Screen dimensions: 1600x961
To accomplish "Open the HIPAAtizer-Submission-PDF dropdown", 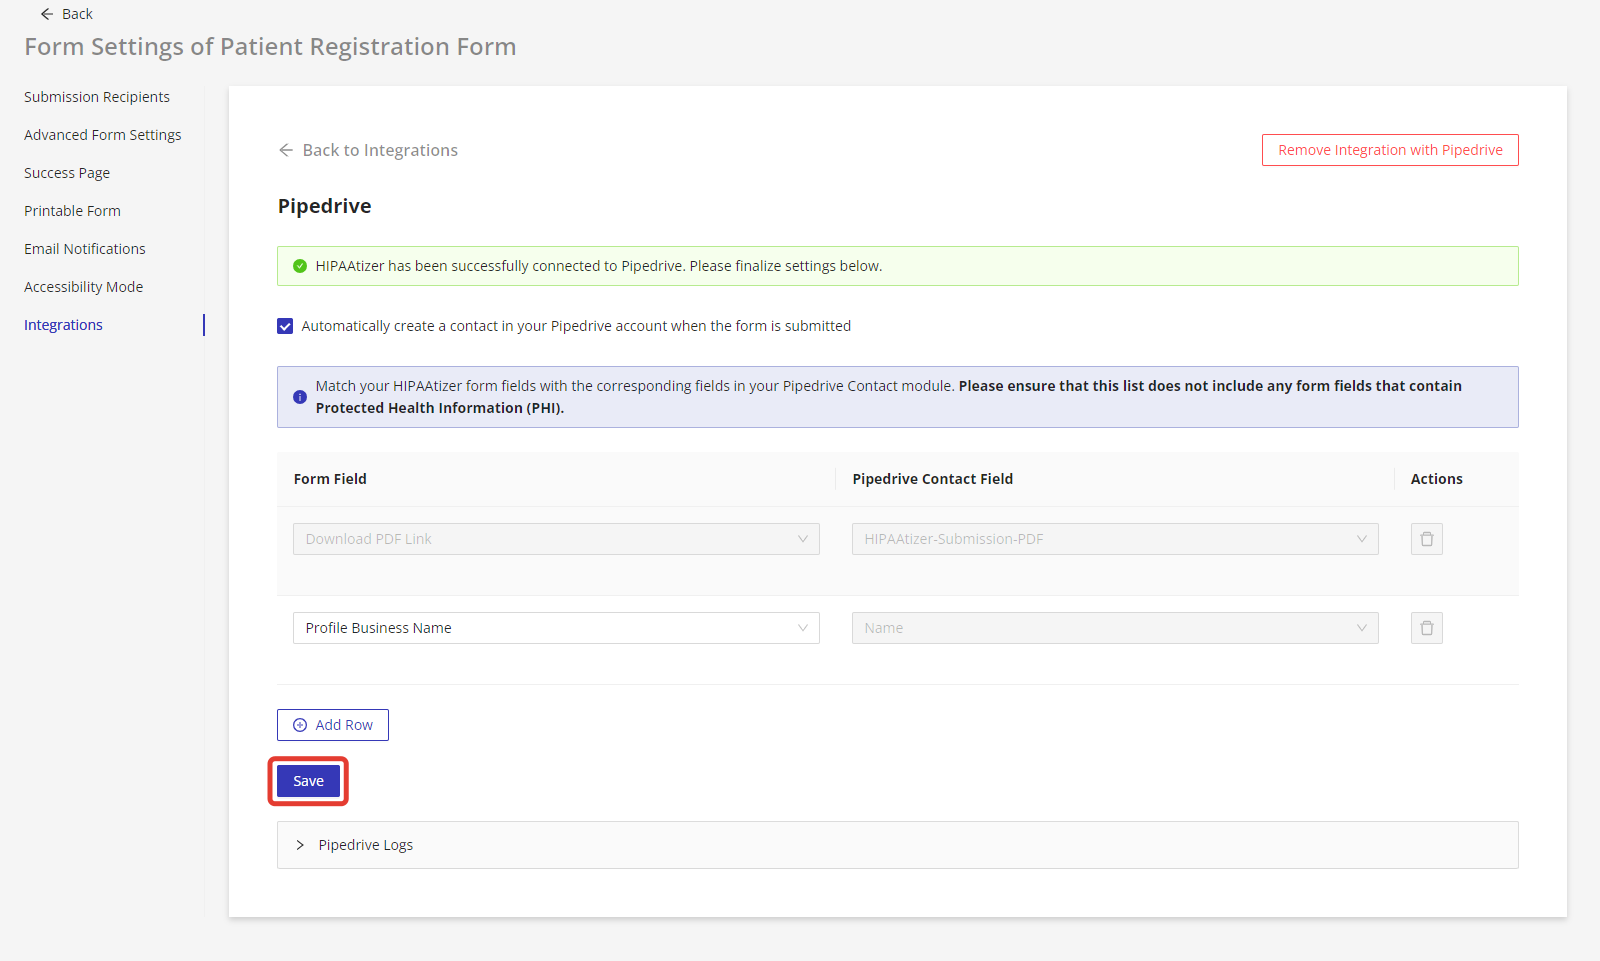I will (x=1114, y=539).
